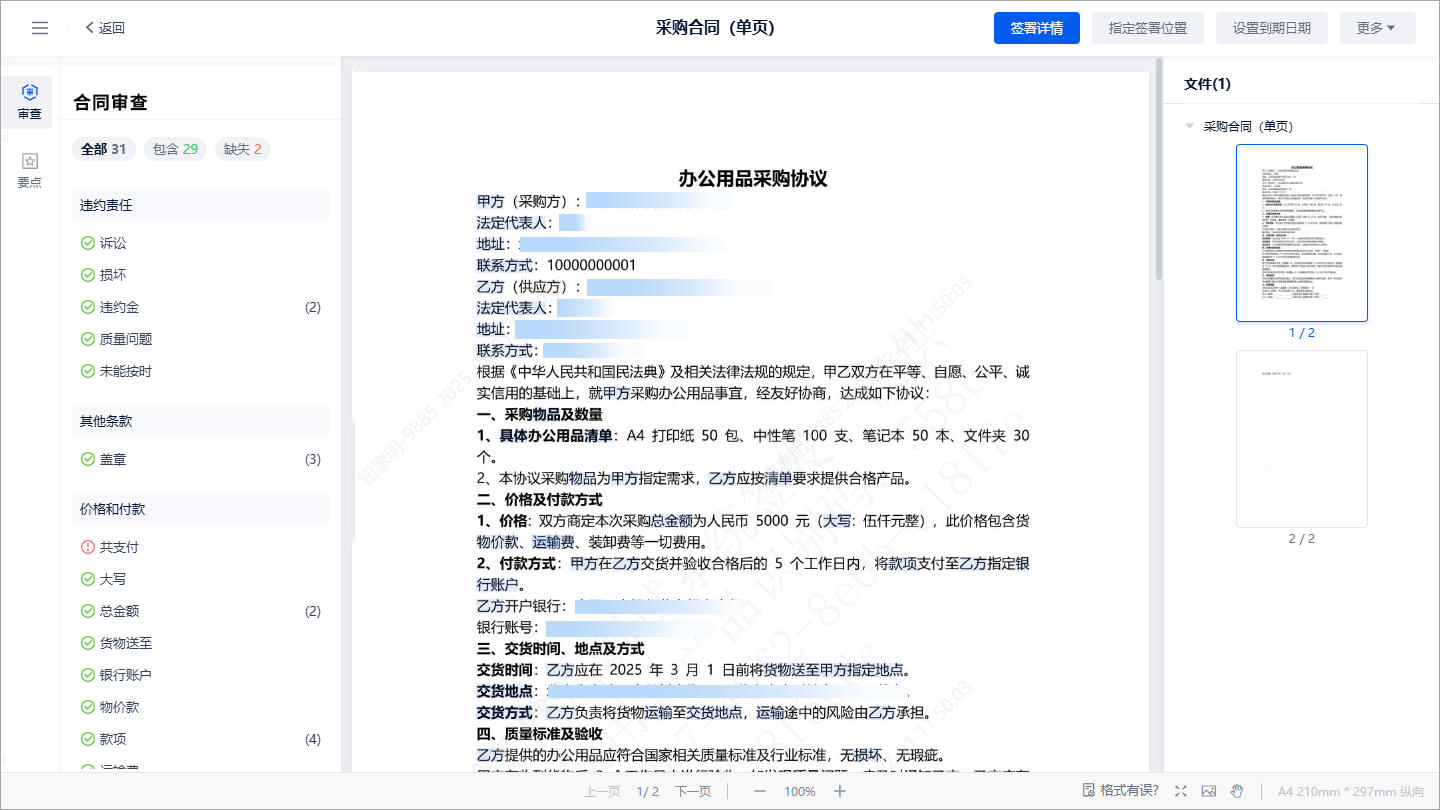This screenshot has height=810, width=1440.
Task: Select 款项 review item
Action: (x=200, y=739)
